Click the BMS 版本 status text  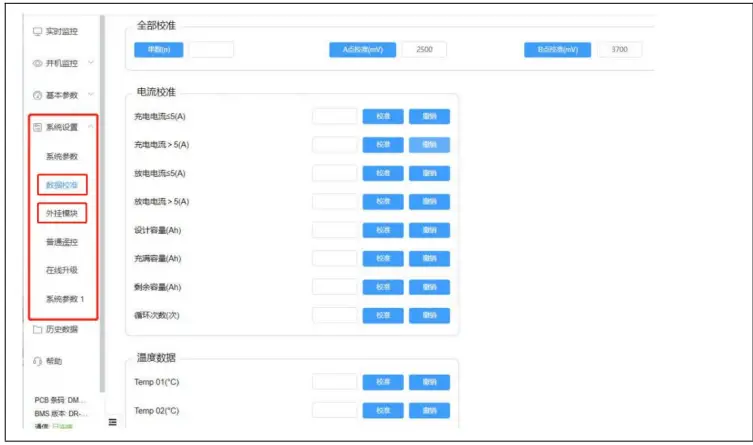point(61,413)
